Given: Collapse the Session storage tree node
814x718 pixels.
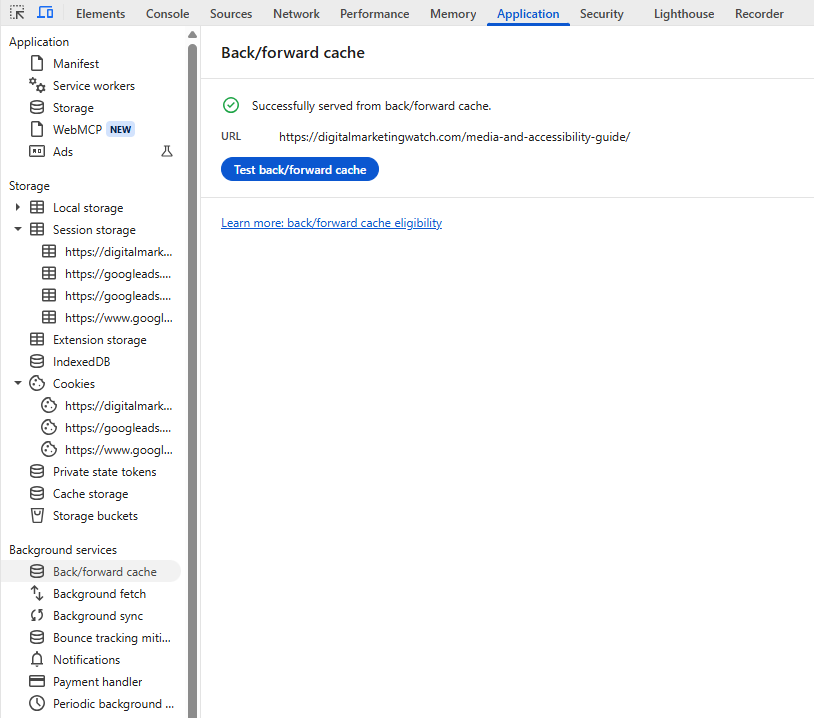Looking at the screenshot, I should [18, 229].
